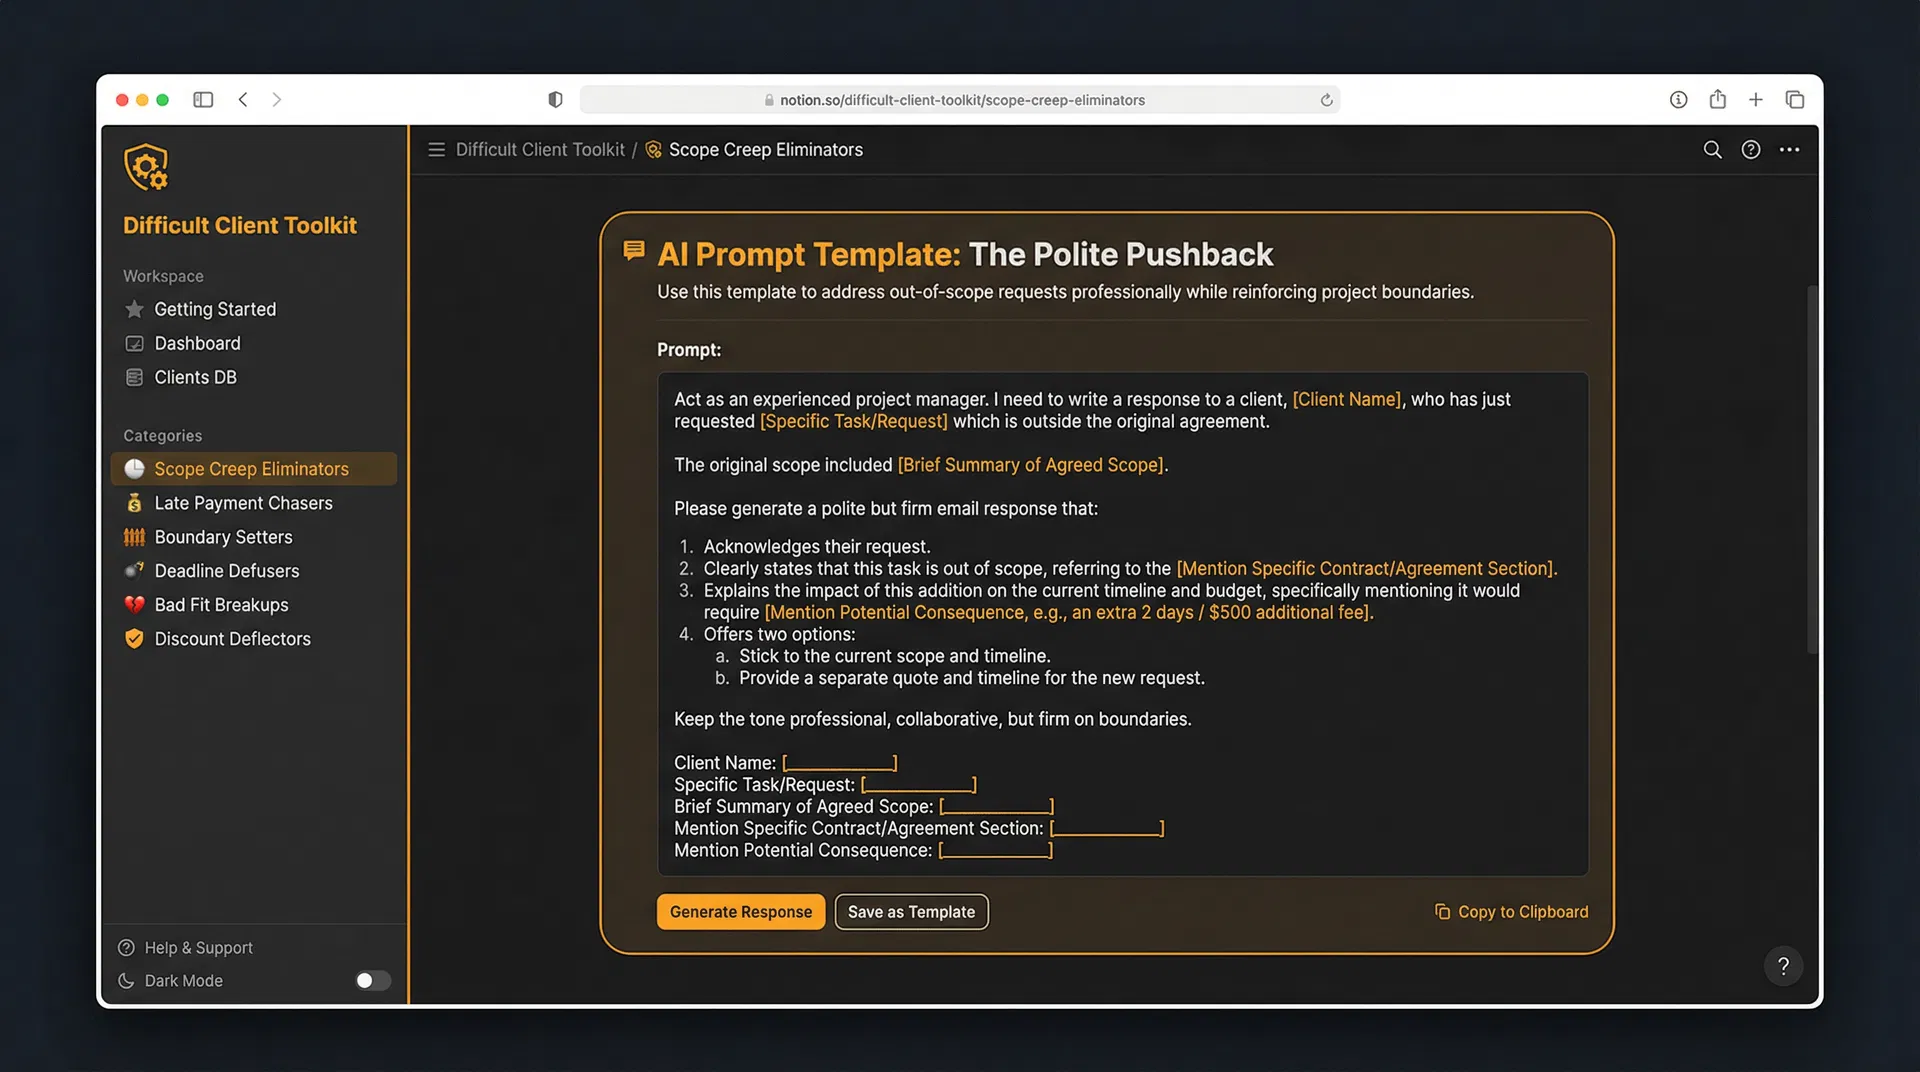This screenshot has height=1072, width=1920.
Task: Click the Bad Fit Breakups broken heart icon
Action: (x=134, y=605)
